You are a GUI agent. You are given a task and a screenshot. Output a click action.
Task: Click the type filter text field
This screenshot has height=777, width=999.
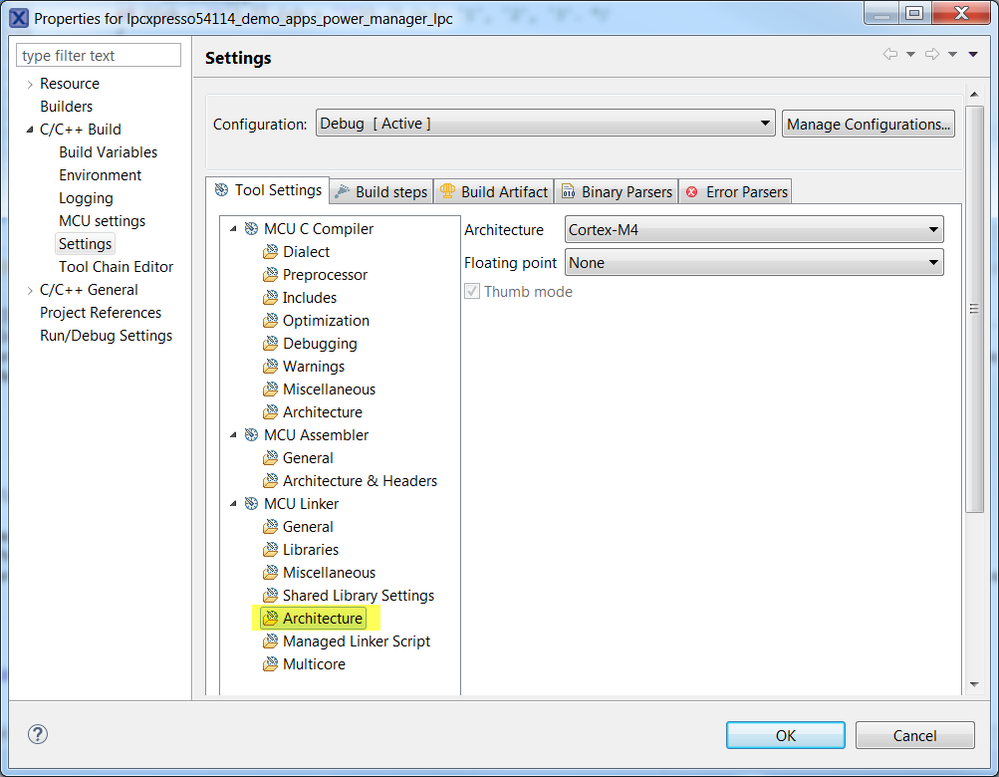[x=99, y=55]
